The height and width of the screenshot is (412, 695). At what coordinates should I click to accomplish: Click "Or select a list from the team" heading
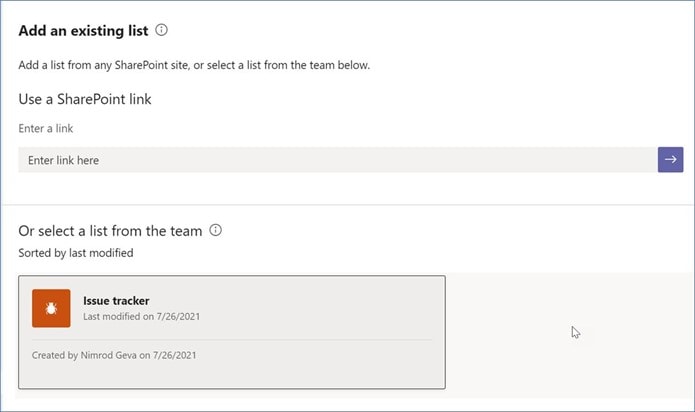(x=110, y=231)
